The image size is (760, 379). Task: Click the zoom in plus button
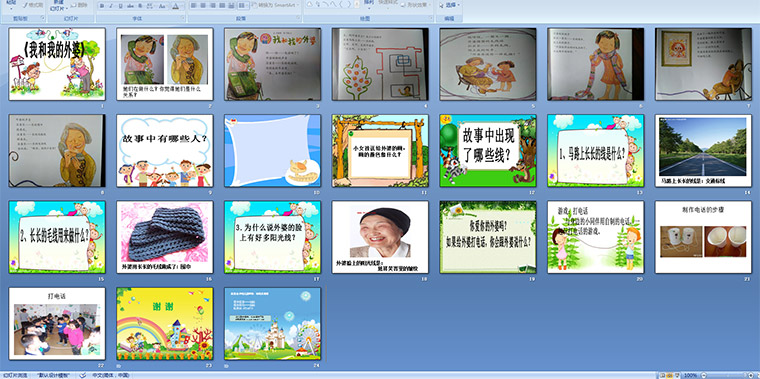click(751, 375)
